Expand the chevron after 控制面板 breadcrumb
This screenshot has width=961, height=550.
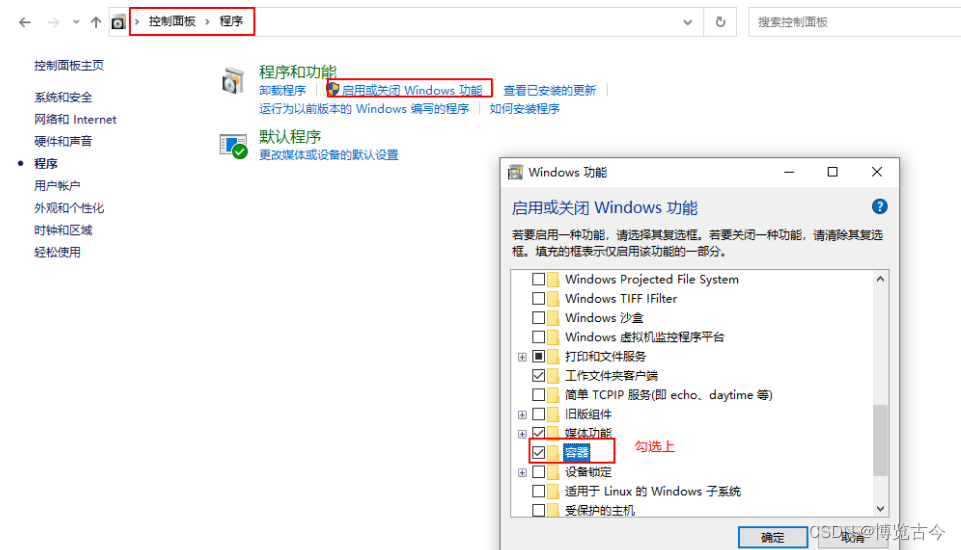207,22
